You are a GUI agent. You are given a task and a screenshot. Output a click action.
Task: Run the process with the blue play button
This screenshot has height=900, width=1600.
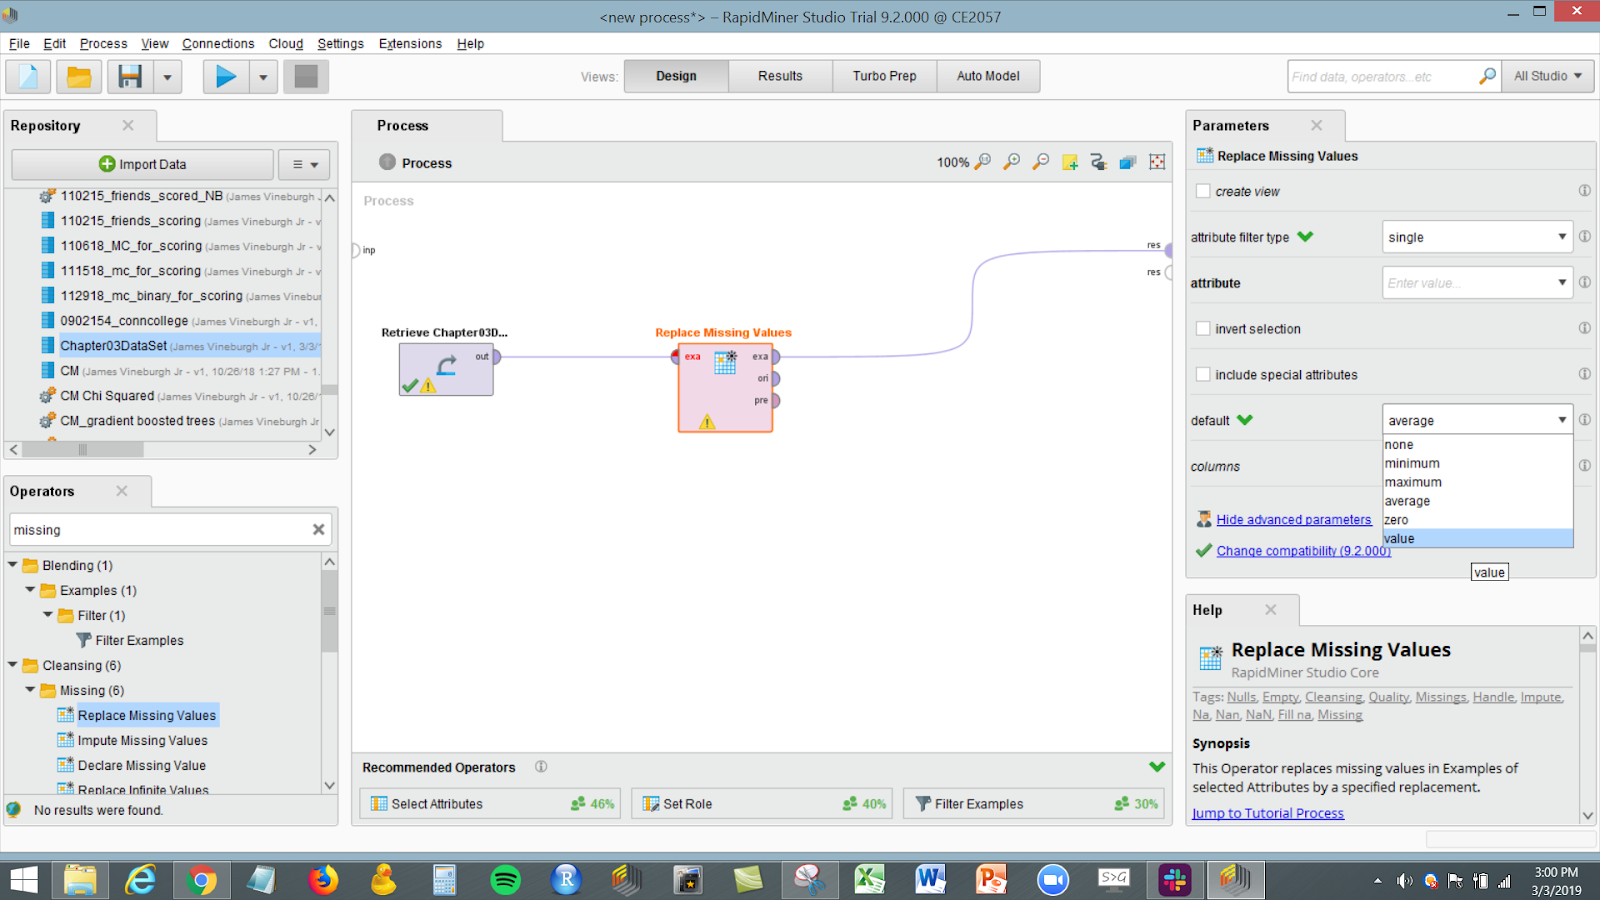tap(226, 76)
